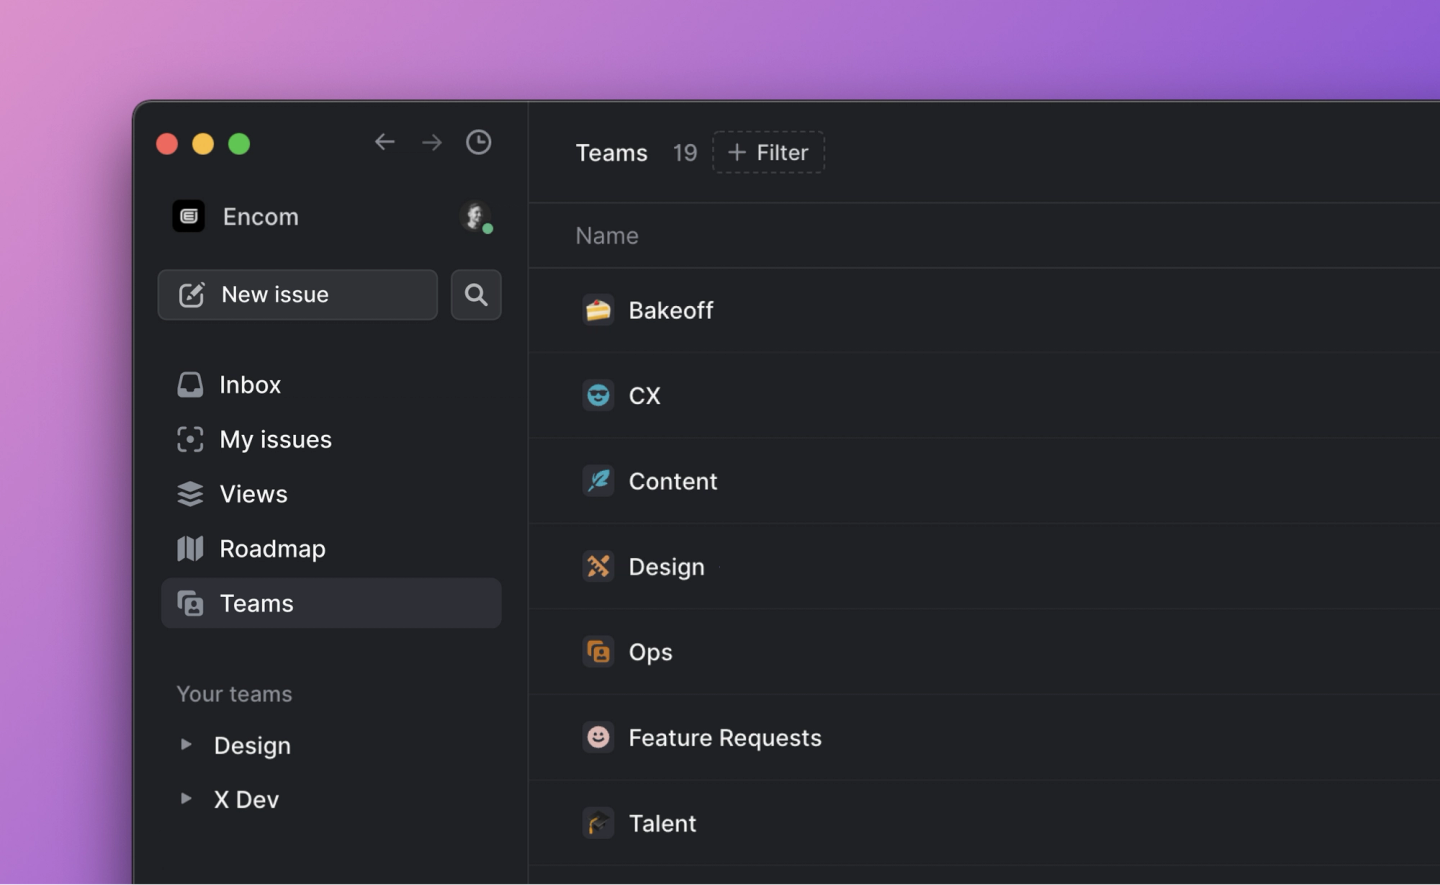Click the My issues target icon
The height and width of the screenshot is (885, 1440).
coord(190,439)
